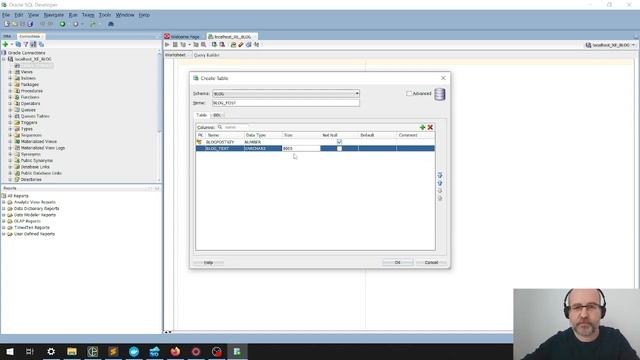Click the eraser Clear icon in worksheet toolbar
Viewport: 640px width, 360px height.
tap(241, 44)
